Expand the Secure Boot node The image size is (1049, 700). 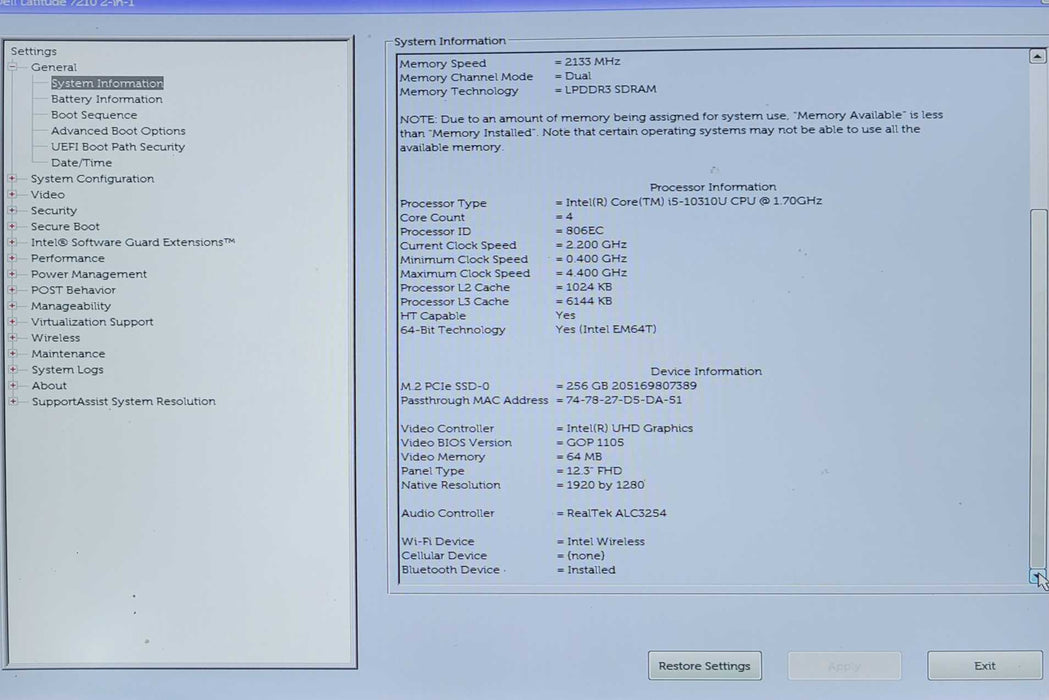[x=12, y=226]
